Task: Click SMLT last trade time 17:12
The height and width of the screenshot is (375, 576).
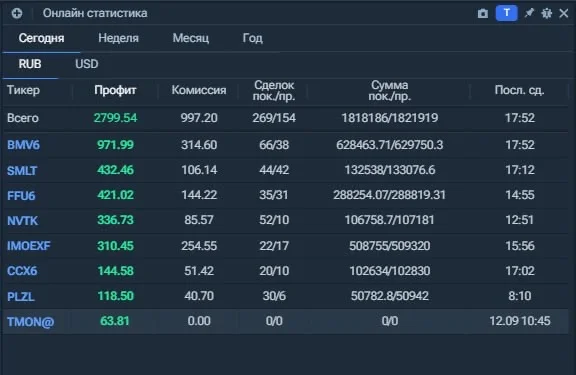Action: [519, 170]
